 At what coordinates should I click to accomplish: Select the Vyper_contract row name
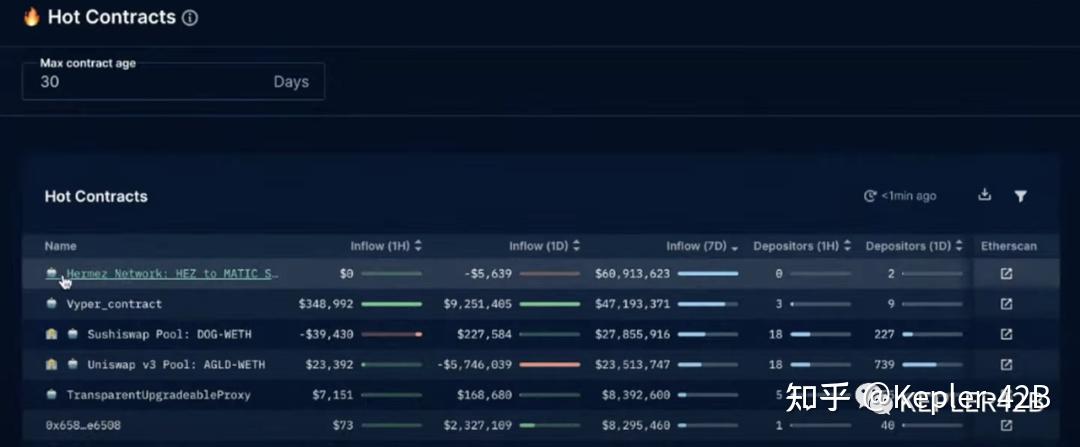click(114, 304)
